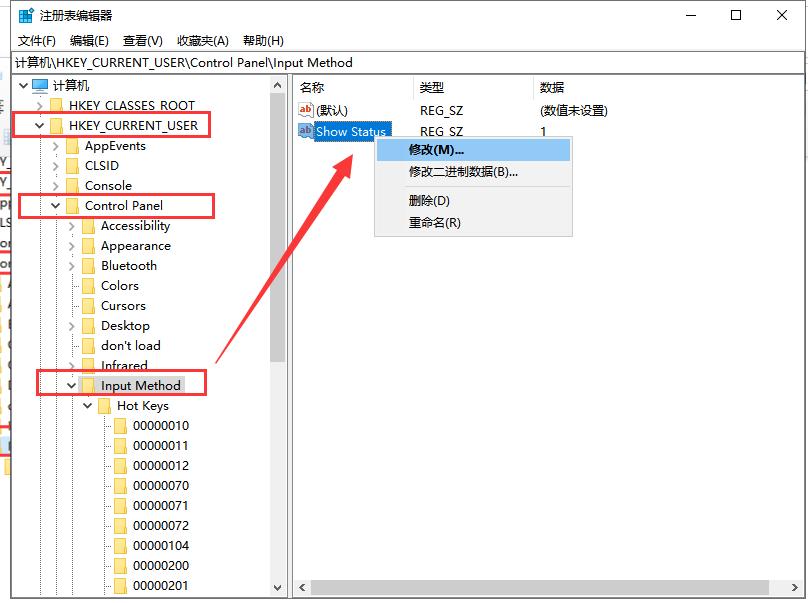Collapse the Input Method expander arrow
This screenshot has width=808, height=603.
[71, 384]
